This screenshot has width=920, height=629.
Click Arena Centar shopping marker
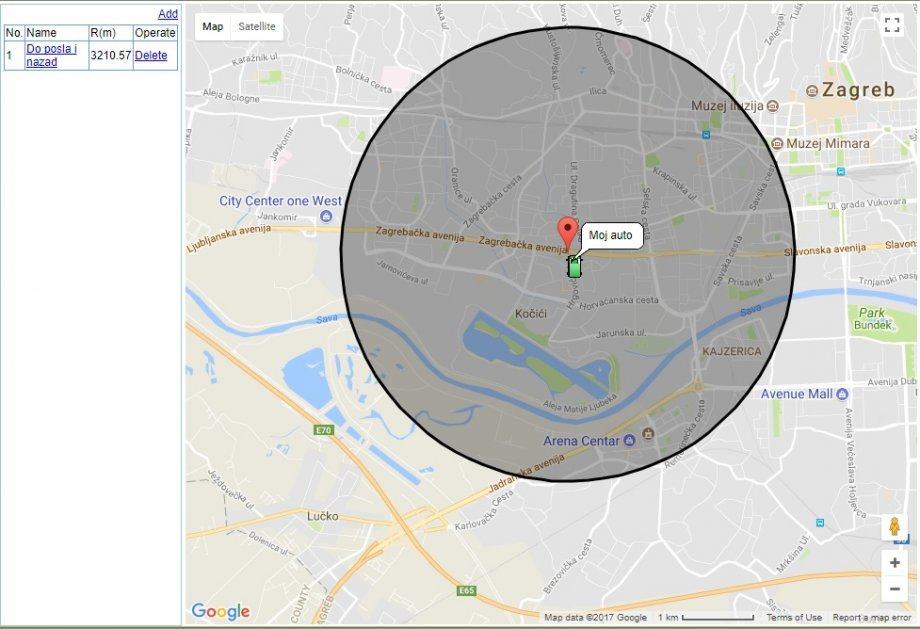(x=629, y=440)
